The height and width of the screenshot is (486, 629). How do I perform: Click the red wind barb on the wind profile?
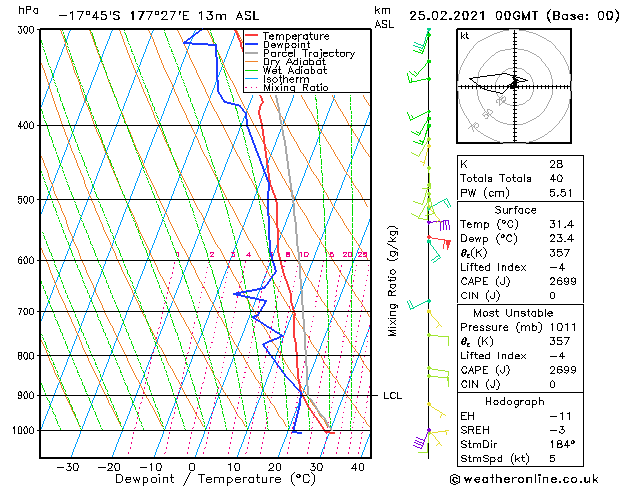click(x=439, y=241)
